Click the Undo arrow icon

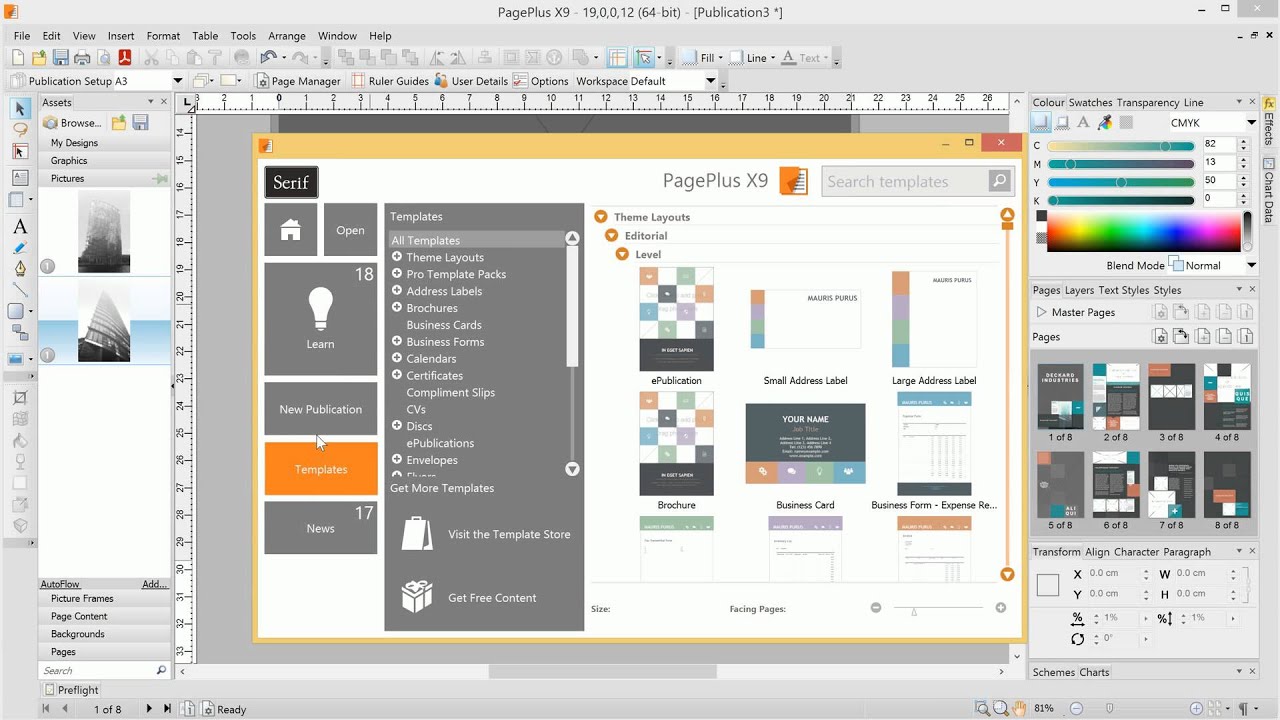coord(267,58)
